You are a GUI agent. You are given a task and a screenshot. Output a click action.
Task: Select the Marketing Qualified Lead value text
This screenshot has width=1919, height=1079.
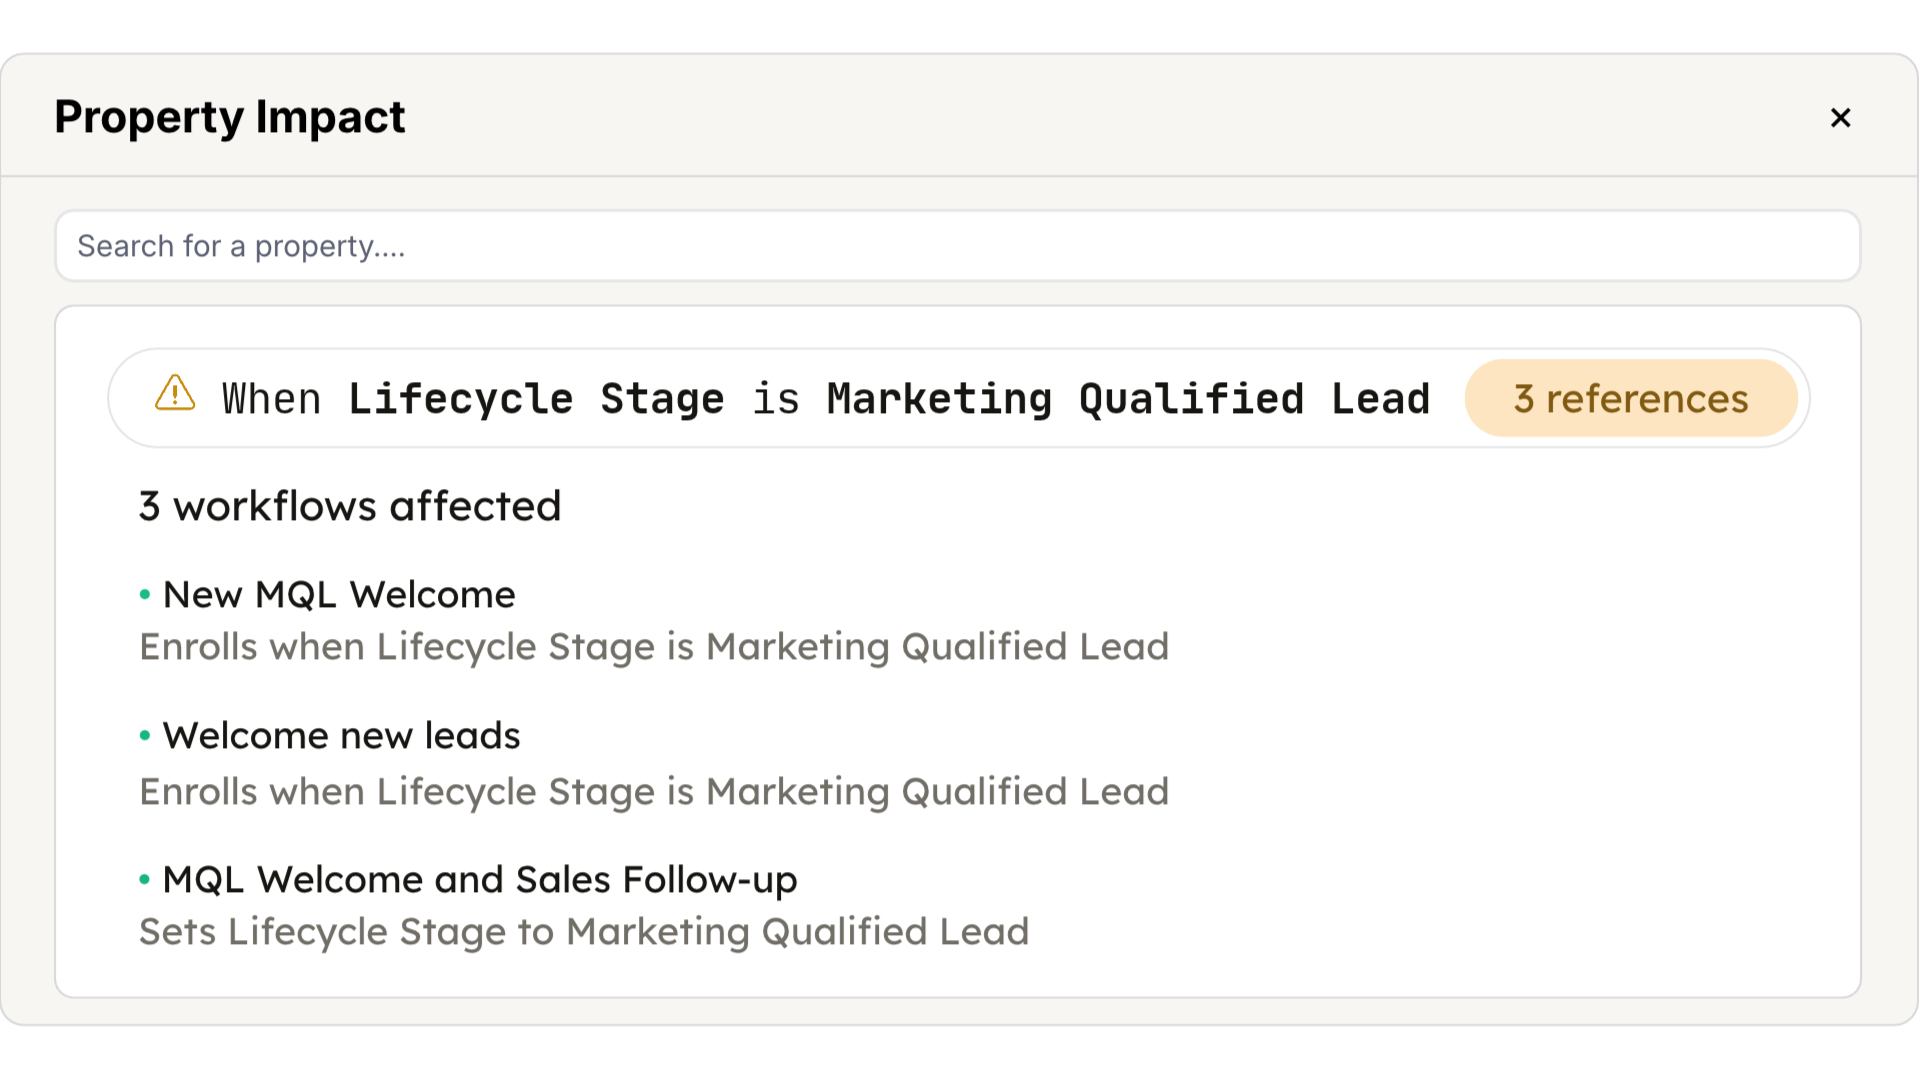[1128, 399]
